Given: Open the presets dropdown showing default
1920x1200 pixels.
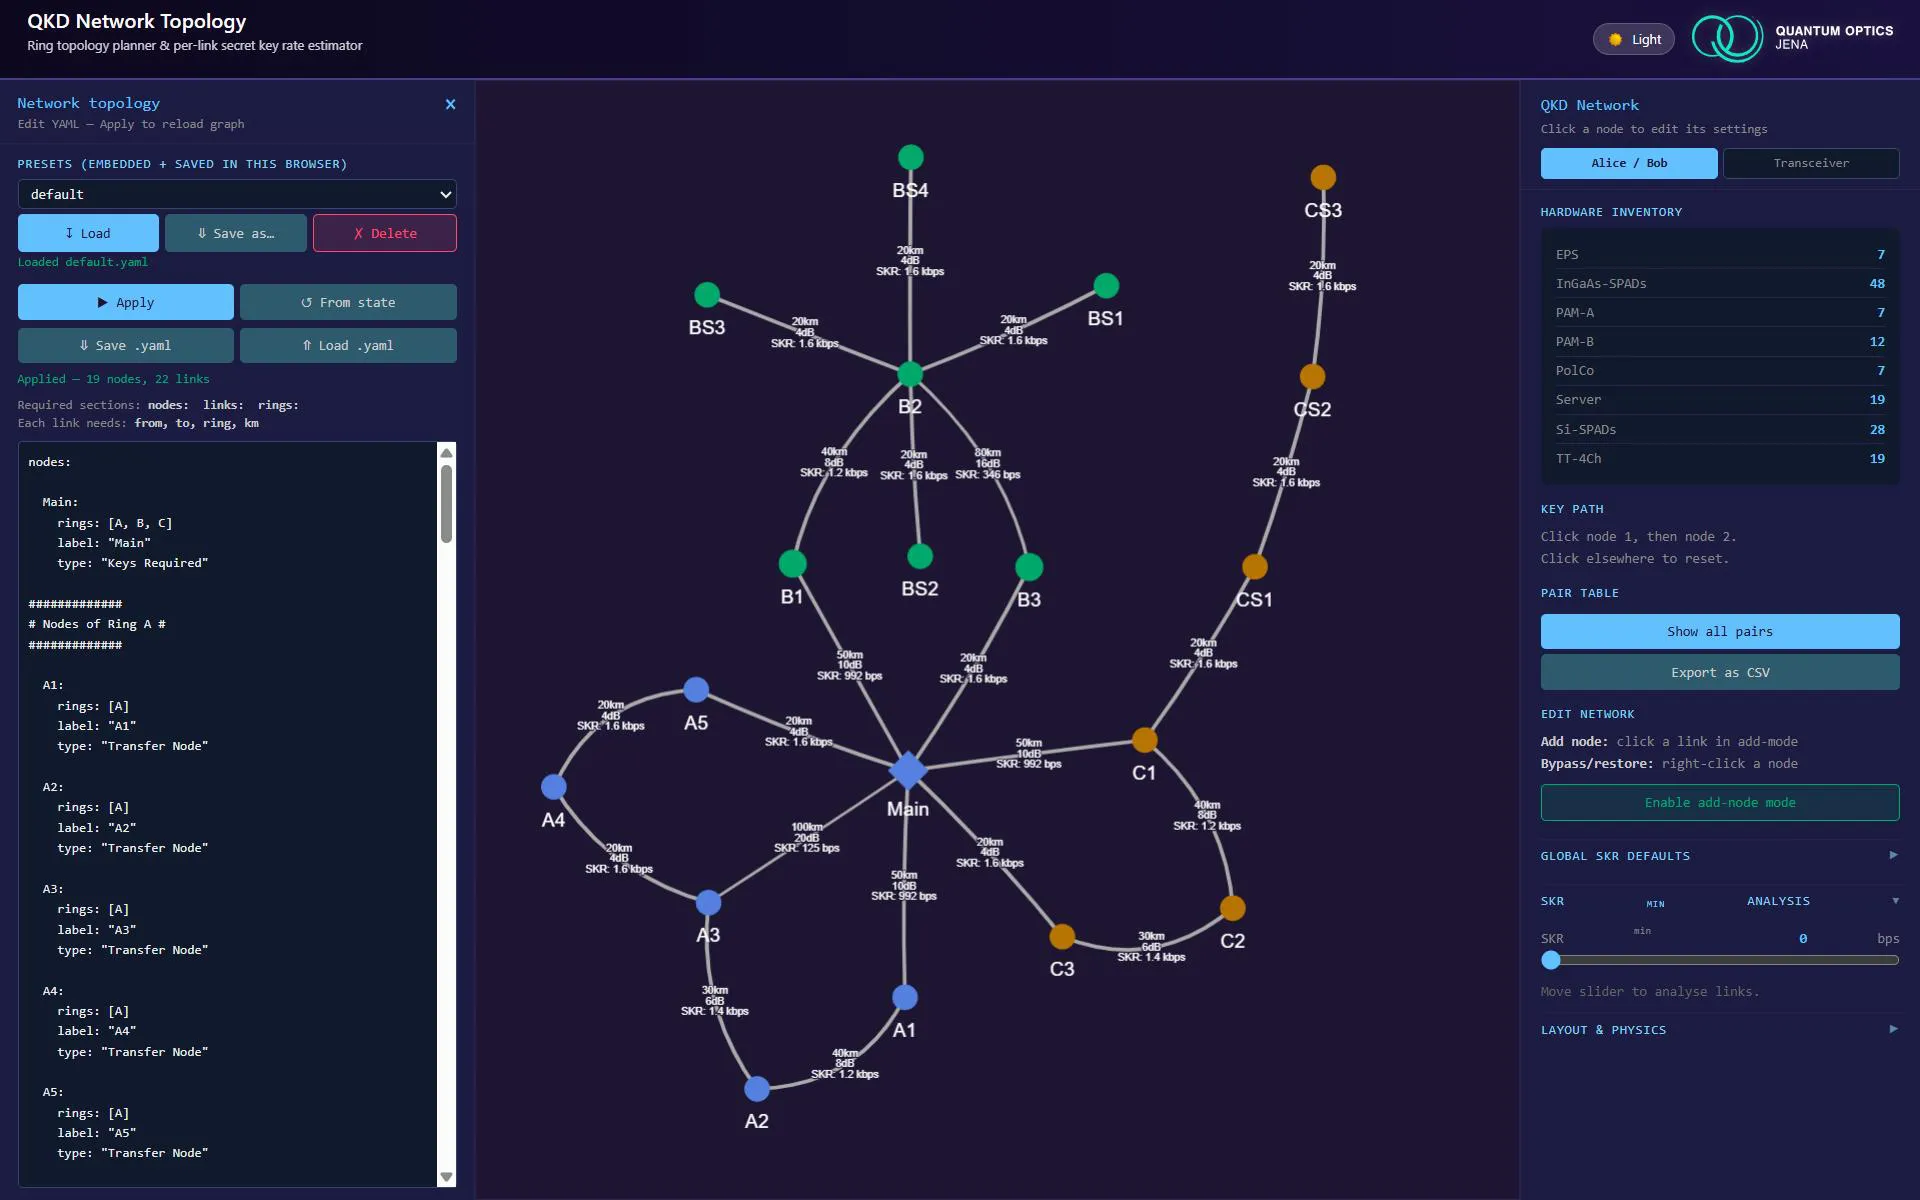Looking at the screenshot, I should 237,194.
